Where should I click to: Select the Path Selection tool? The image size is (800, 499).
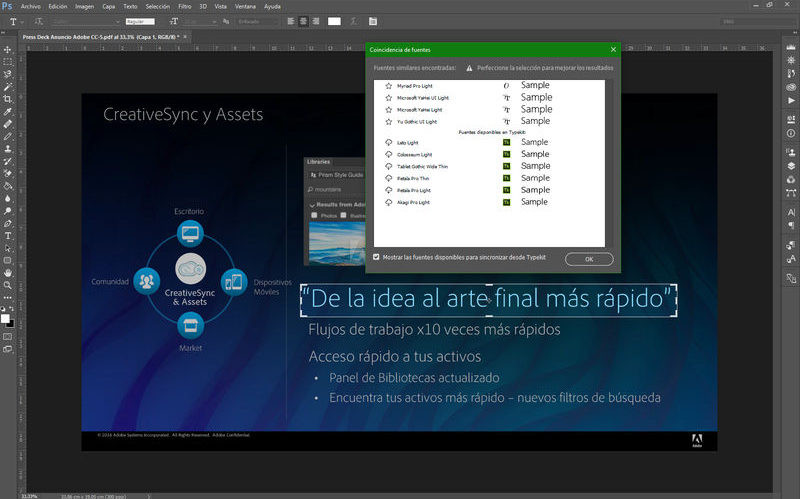coord(8,248)
